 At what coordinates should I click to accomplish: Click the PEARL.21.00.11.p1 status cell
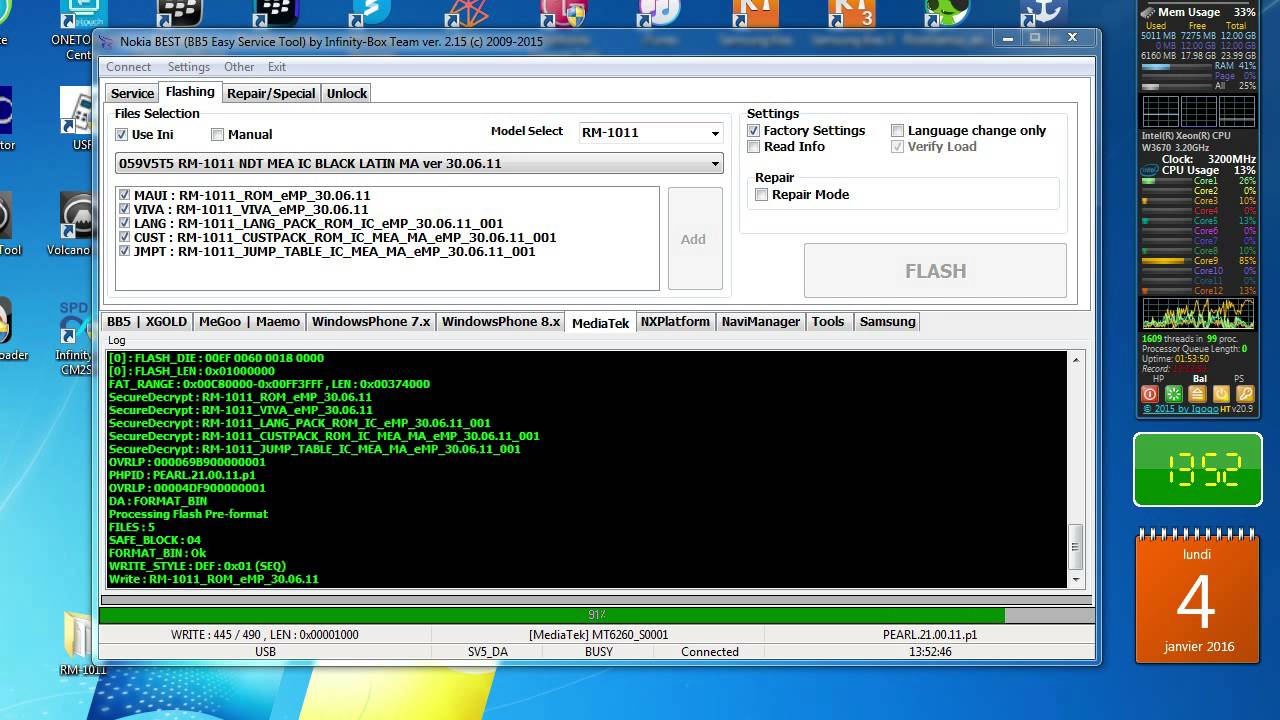click(930, 635)
